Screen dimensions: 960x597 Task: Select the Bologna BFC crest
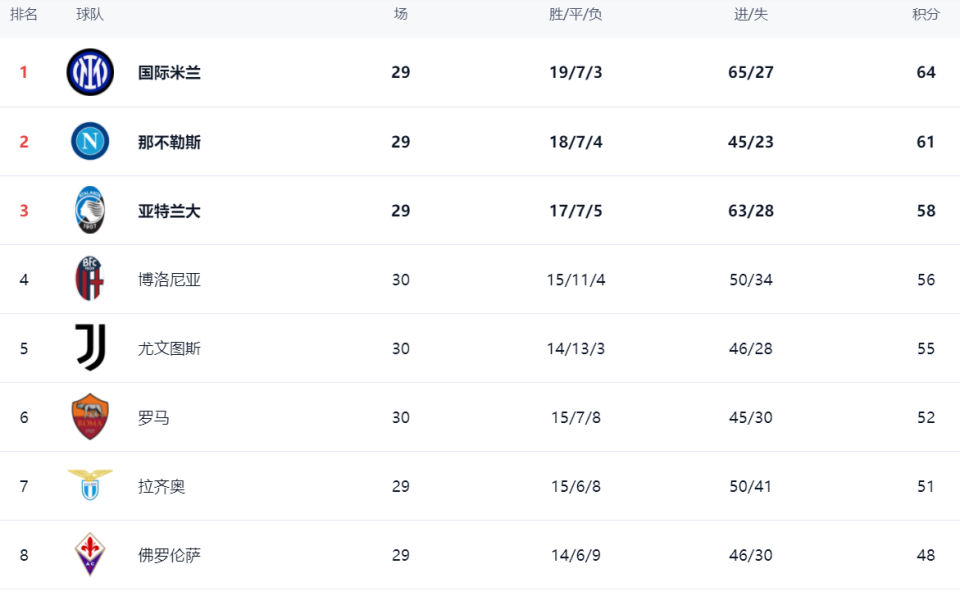tap(89, 279)
